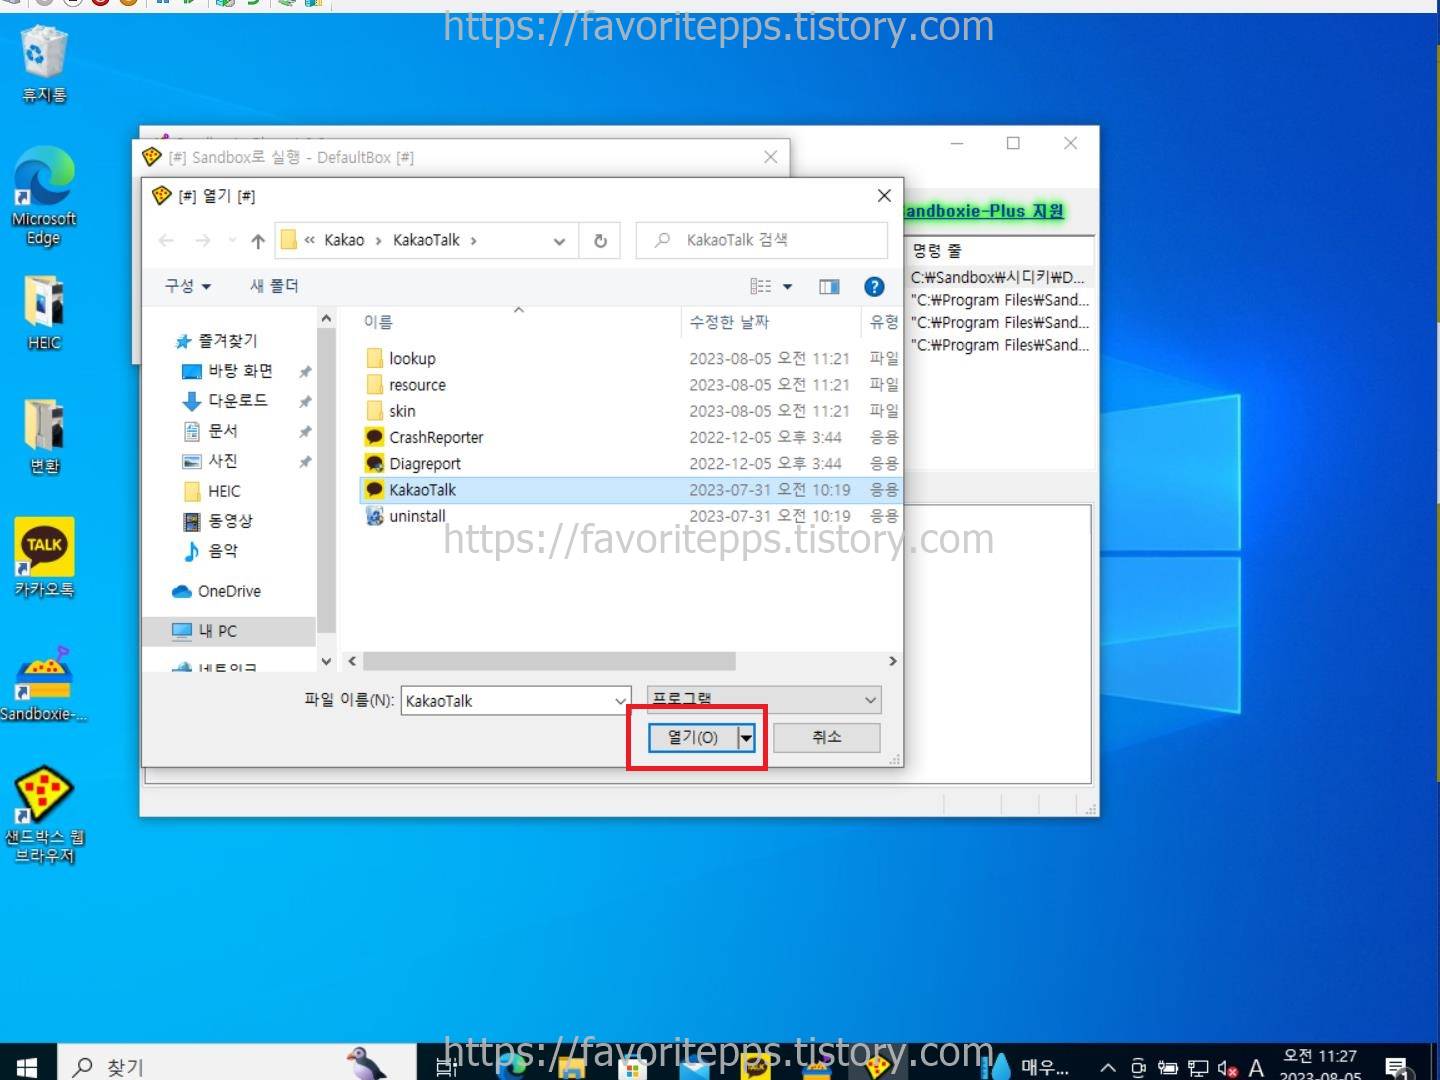Viewport: 1440px width, 1080px height.
Task: Toggle the preview pane icon
Action: click(829, 287)
